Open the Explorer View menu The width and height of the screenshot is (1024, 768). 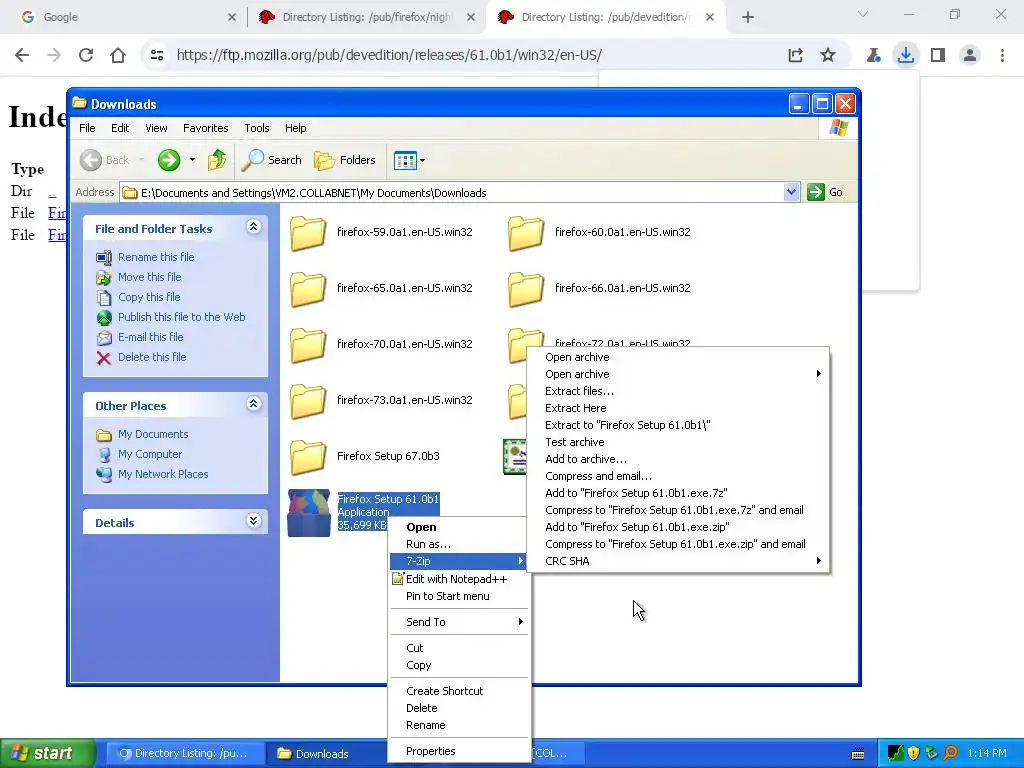(156, 128)
